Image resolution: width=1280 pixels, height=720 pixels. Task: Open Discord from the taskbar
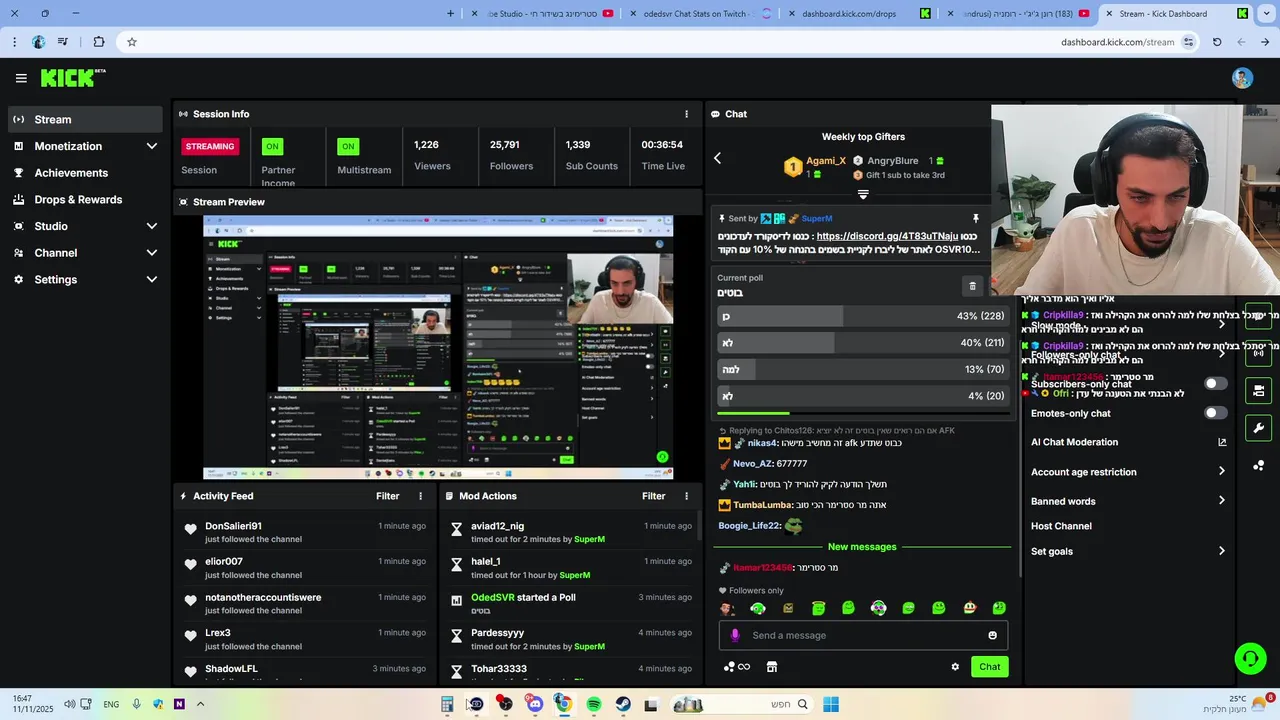(535, 704)
